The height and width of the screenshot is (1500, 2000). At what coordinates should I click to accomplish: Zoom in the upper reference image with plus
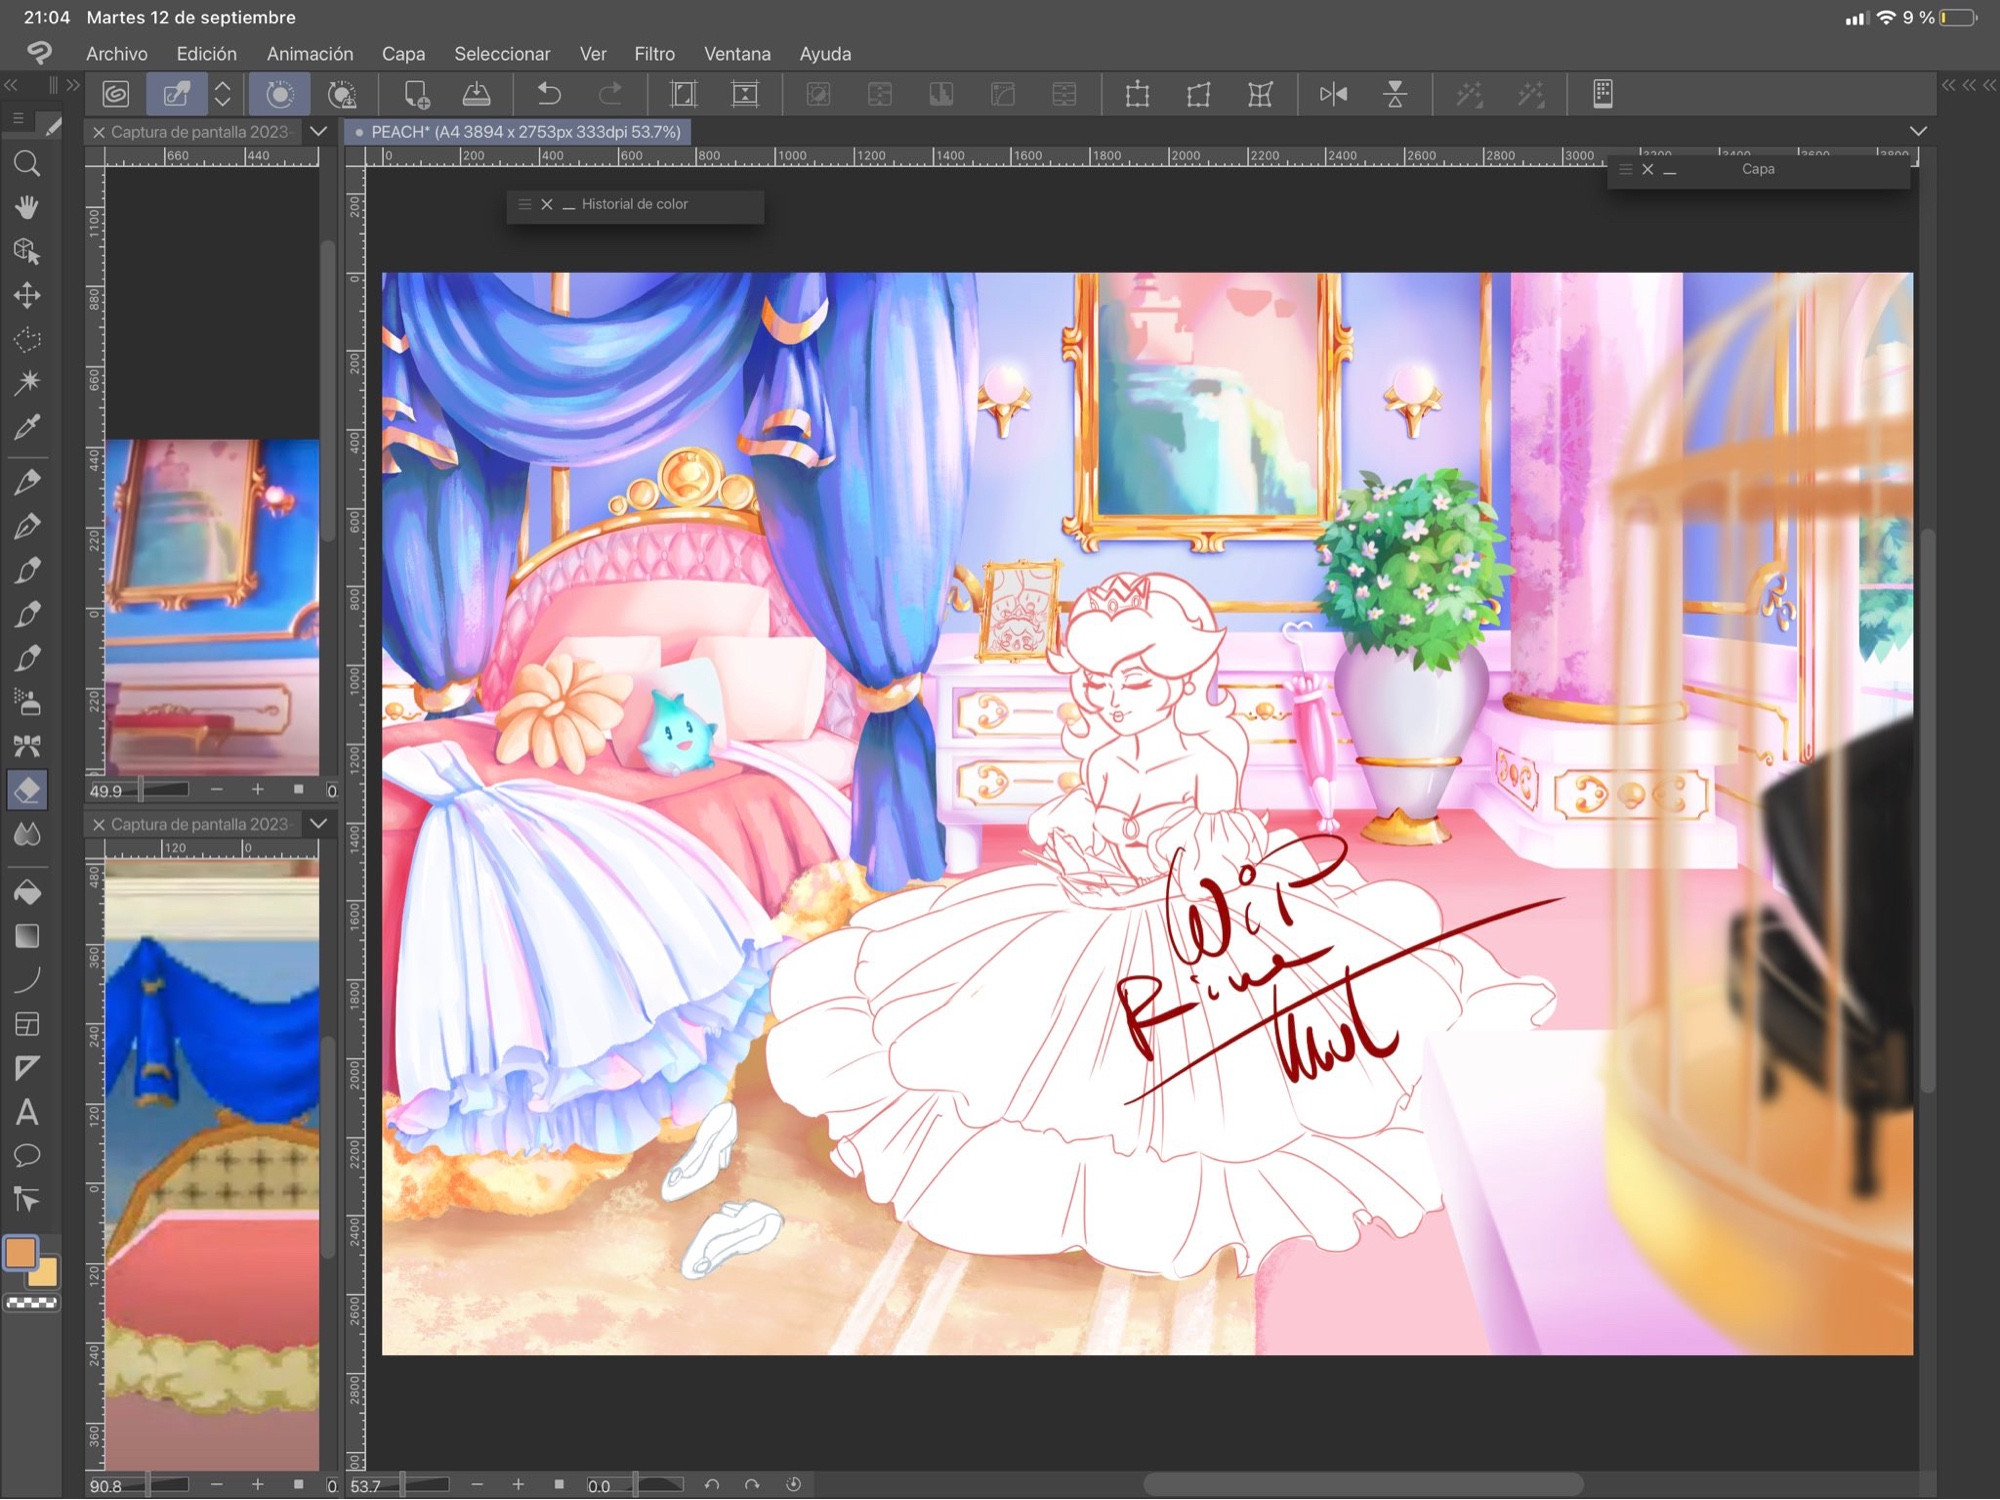click(257, 790)
